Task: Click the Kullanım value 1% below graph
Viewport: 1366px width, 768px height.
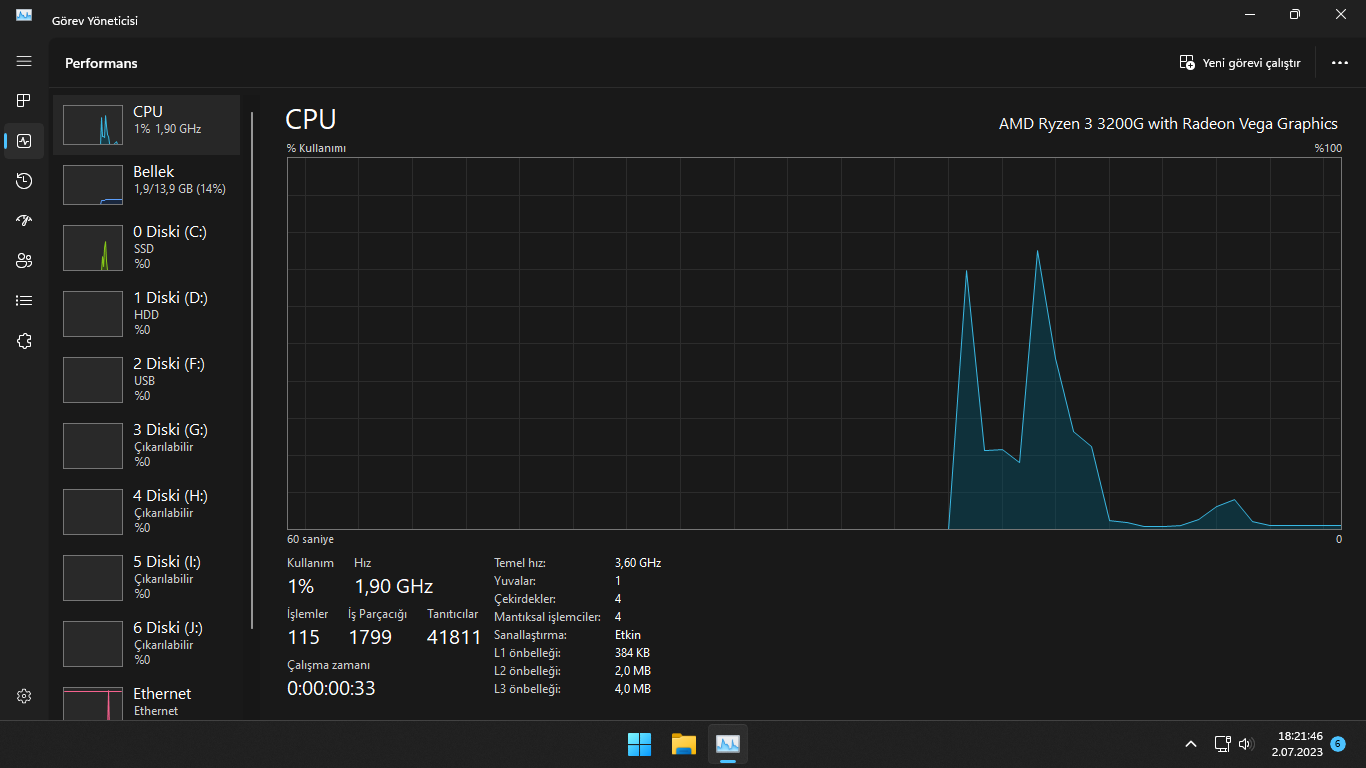Action: click(x=301, y=586)
